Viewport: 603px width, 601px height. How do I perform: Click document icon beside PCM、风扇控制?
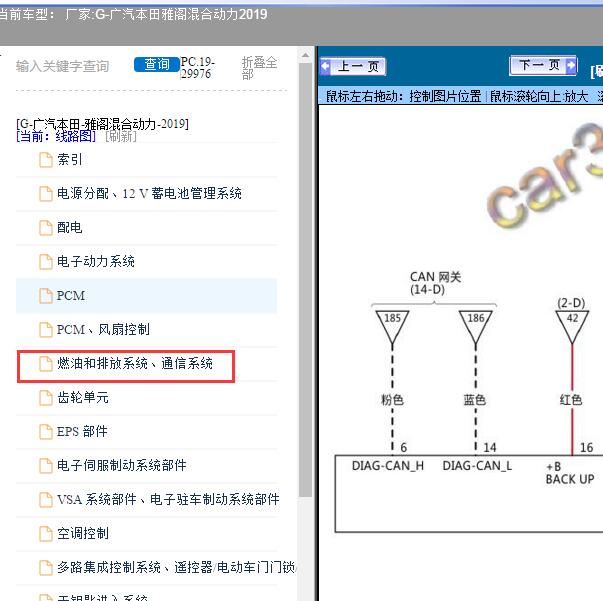pyautogui.click(x=46, y=330)
